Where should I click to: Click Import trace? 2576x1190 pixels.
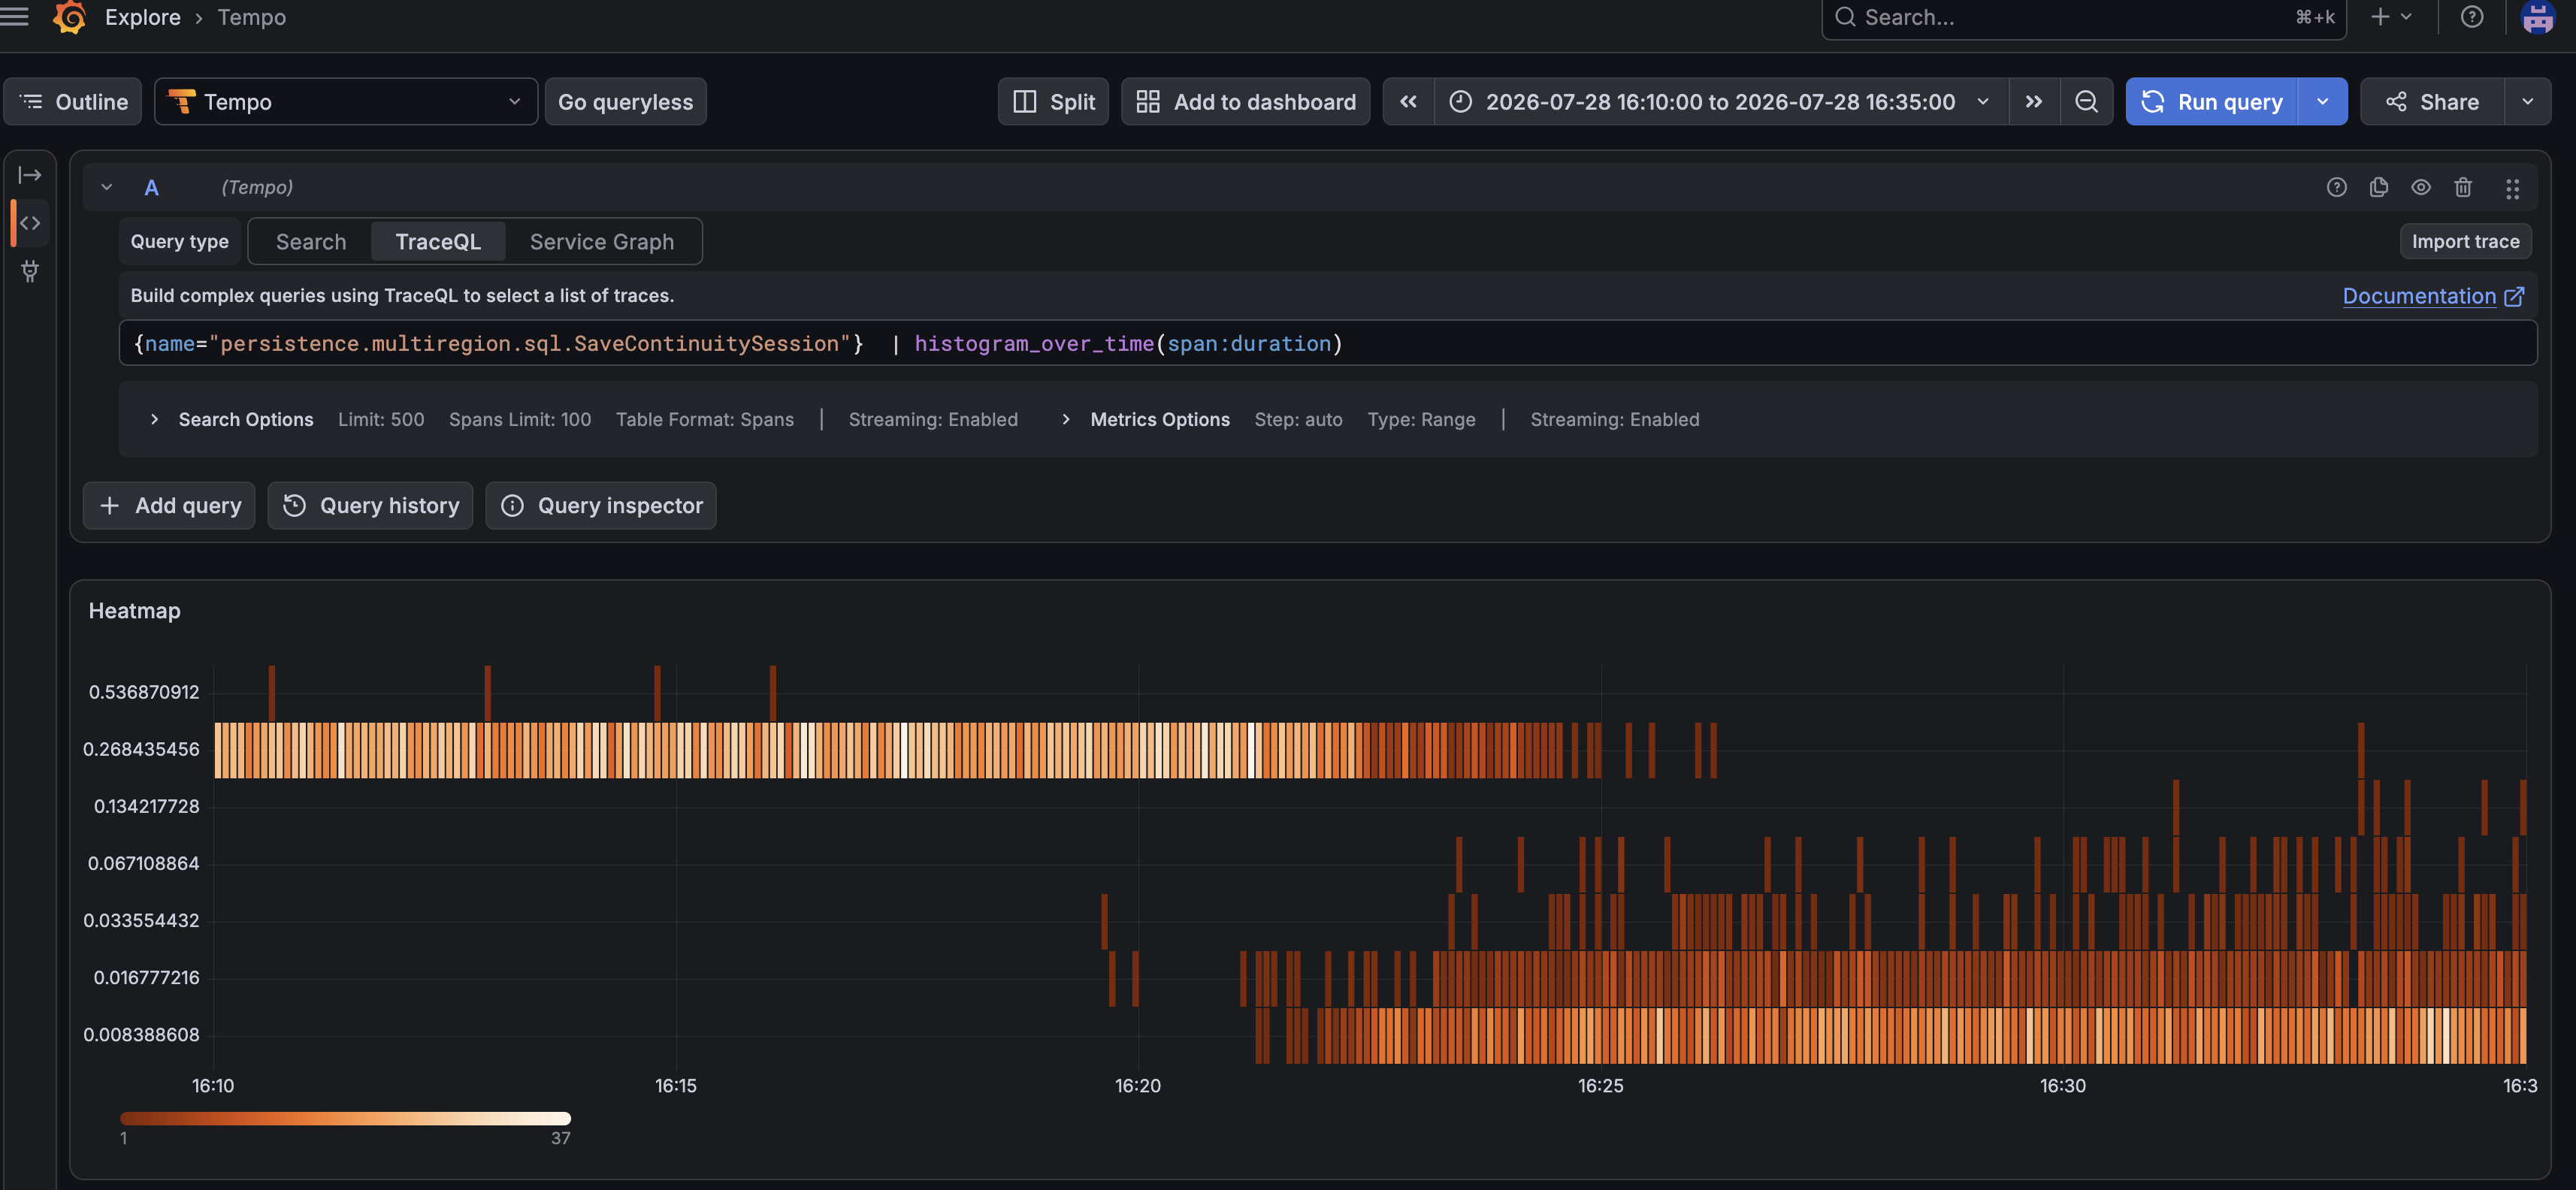click(2465, 241)
